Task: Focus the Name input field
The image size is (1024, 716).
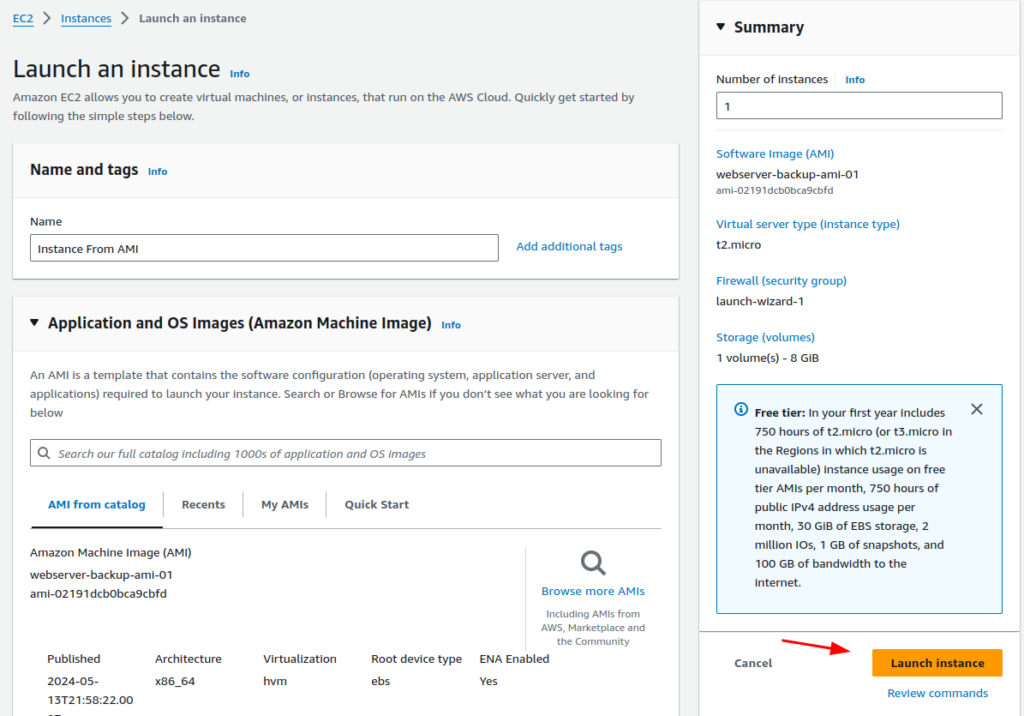Action: click(264, 248)
